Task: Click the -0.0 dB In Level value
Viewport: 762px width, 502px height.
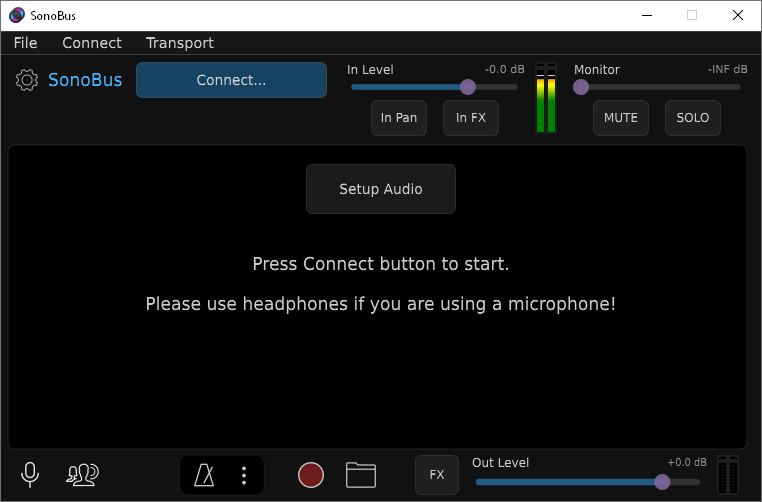Action: (504, 69)
